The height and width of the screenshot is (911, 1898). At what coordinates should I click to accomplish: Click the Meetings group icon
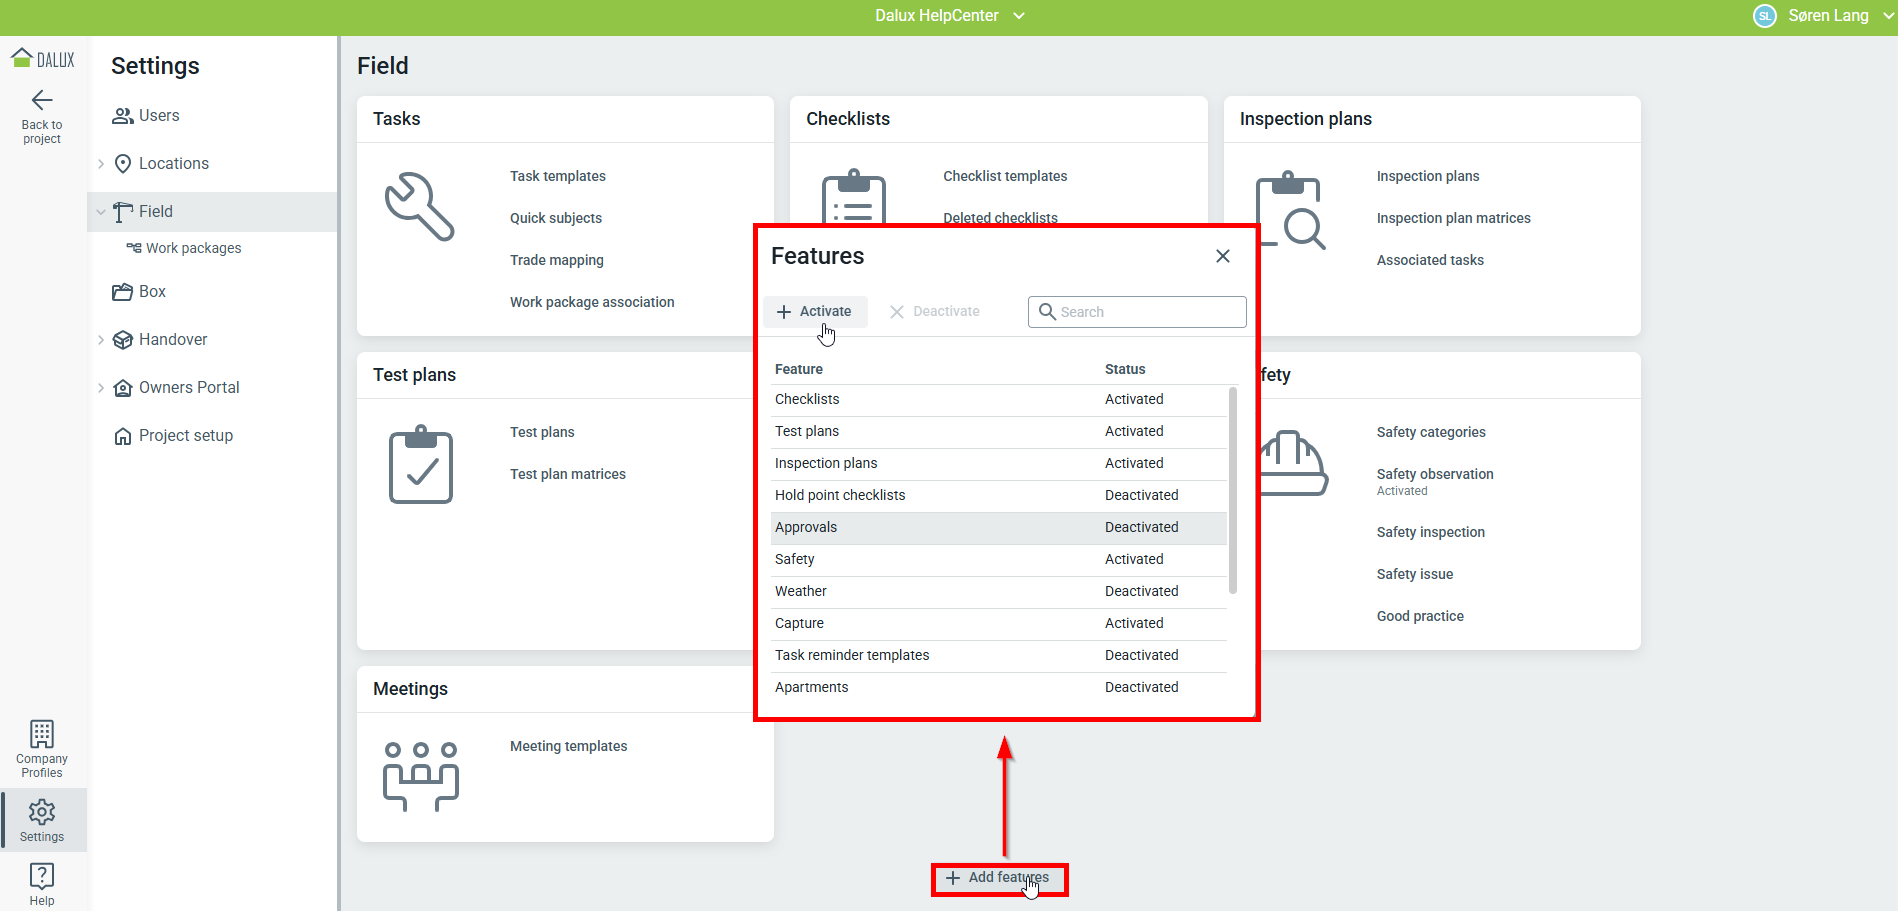[x=420, y=776]
